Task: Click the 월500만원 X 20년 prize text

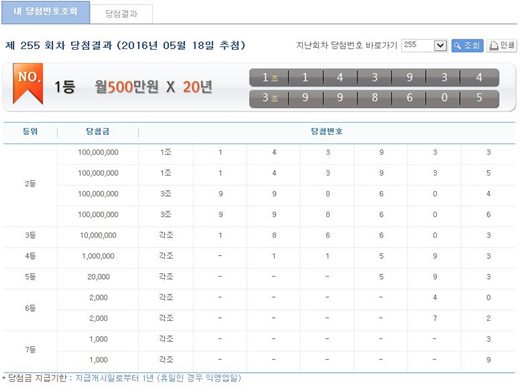Action: (x=154, y=87)
